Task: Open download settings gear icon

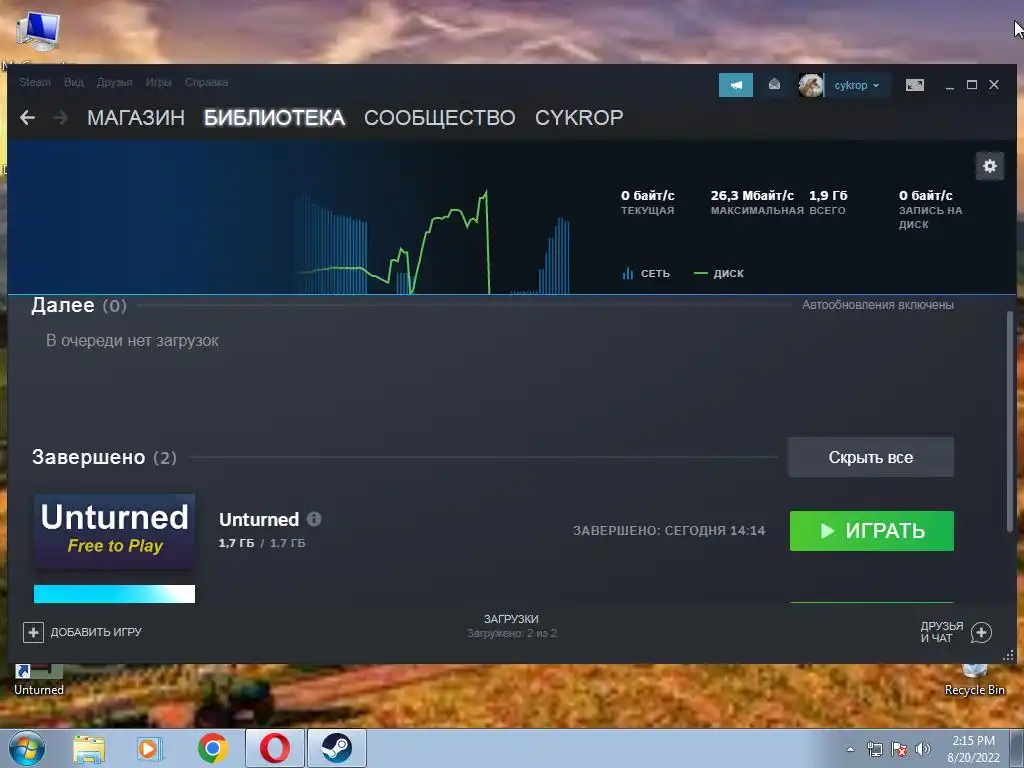Action: pos(989,166)
